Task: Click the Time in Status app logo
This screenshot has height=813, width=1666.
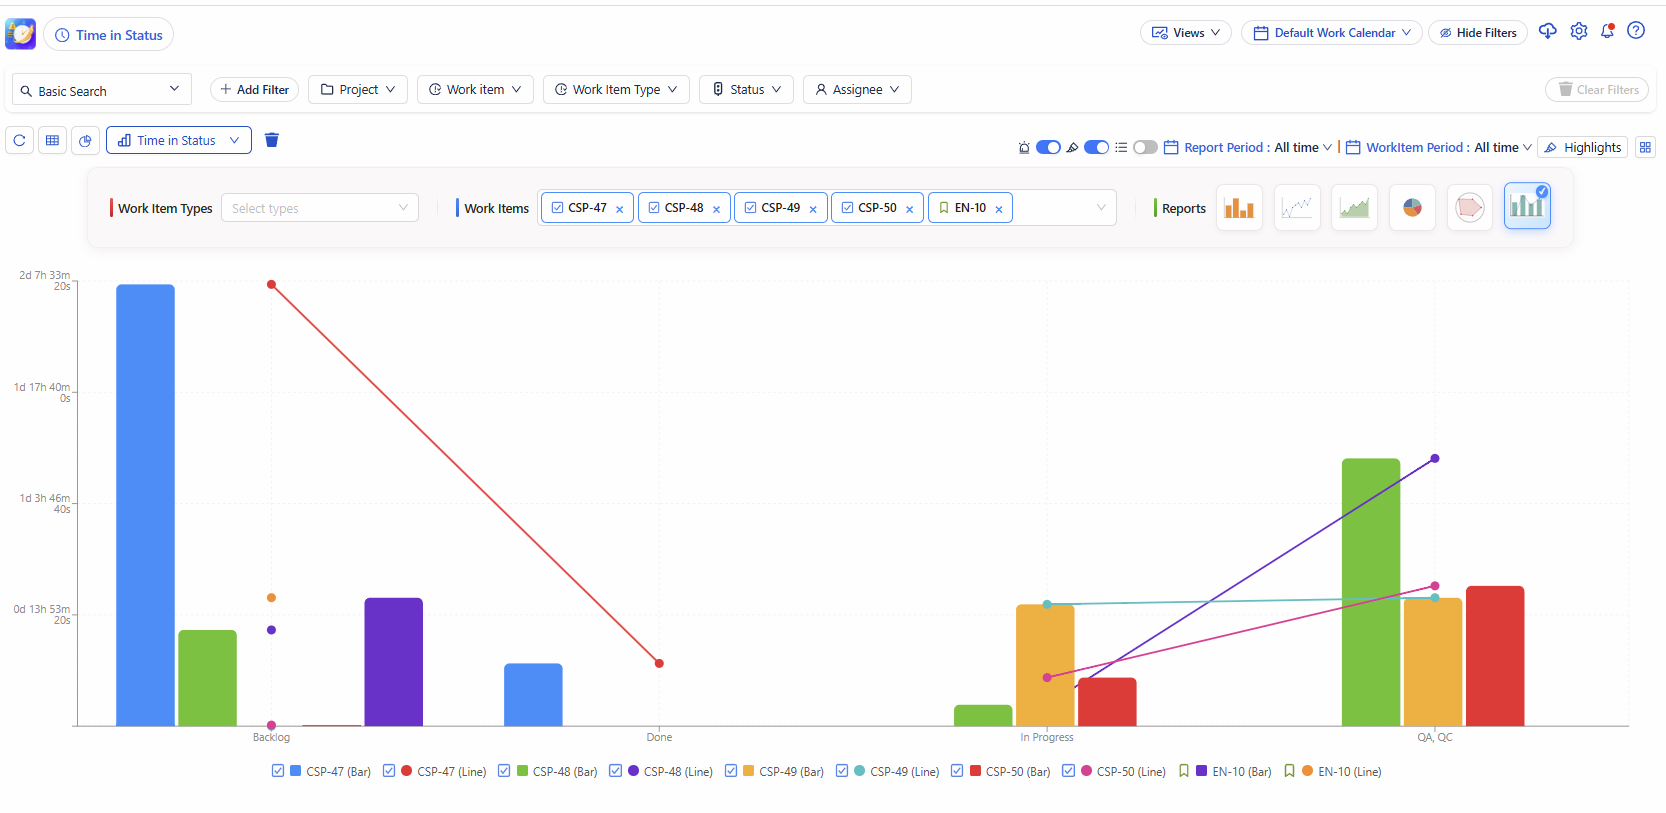Action: tap(21, 34)
